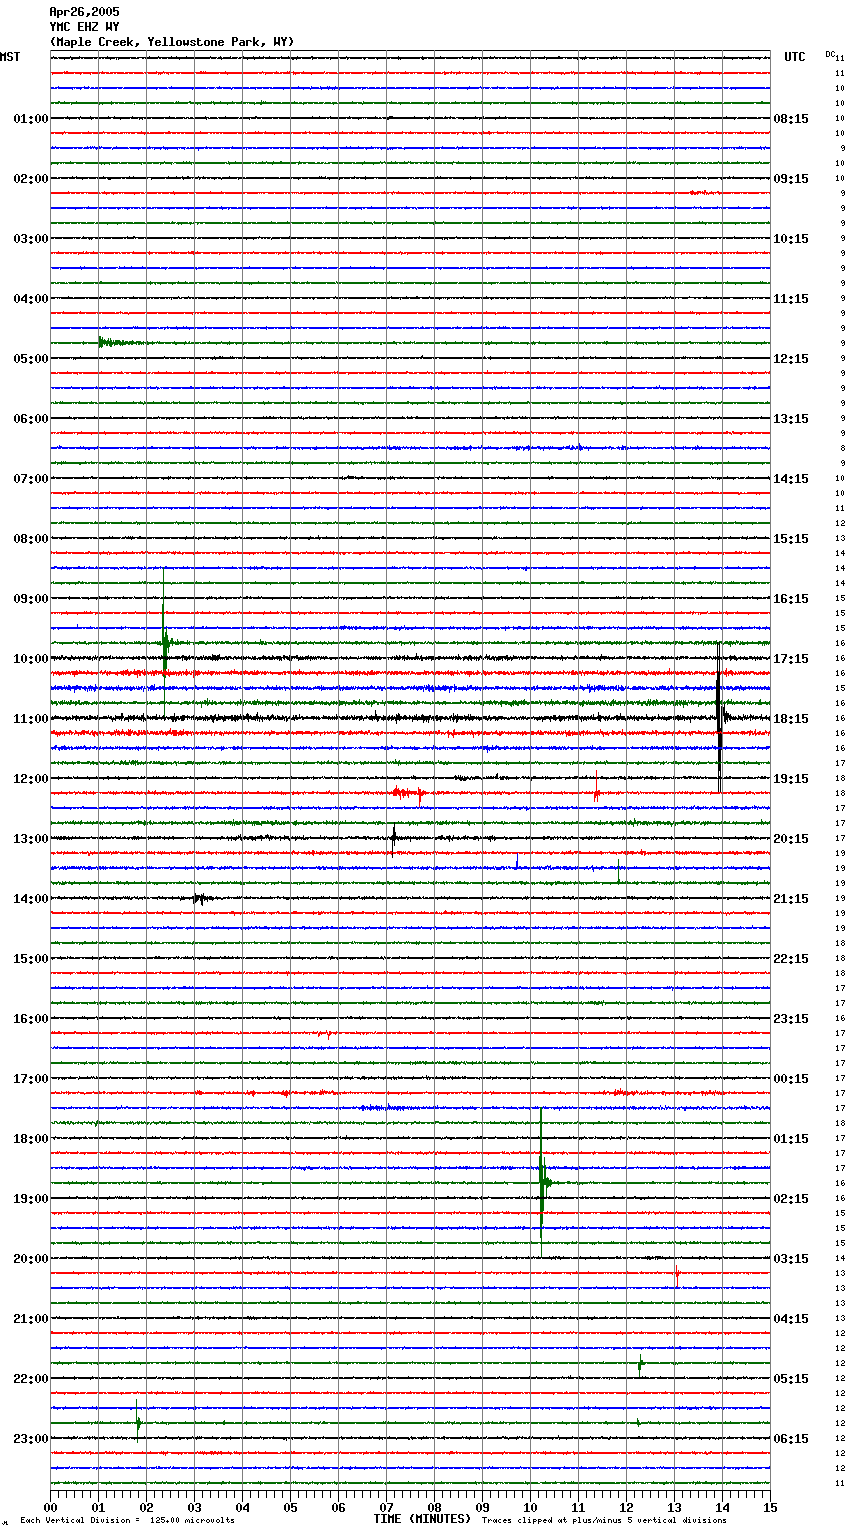Click the 08:15 UTC time label
Screen dimensions: 850x1534
[x=791, y=119]
